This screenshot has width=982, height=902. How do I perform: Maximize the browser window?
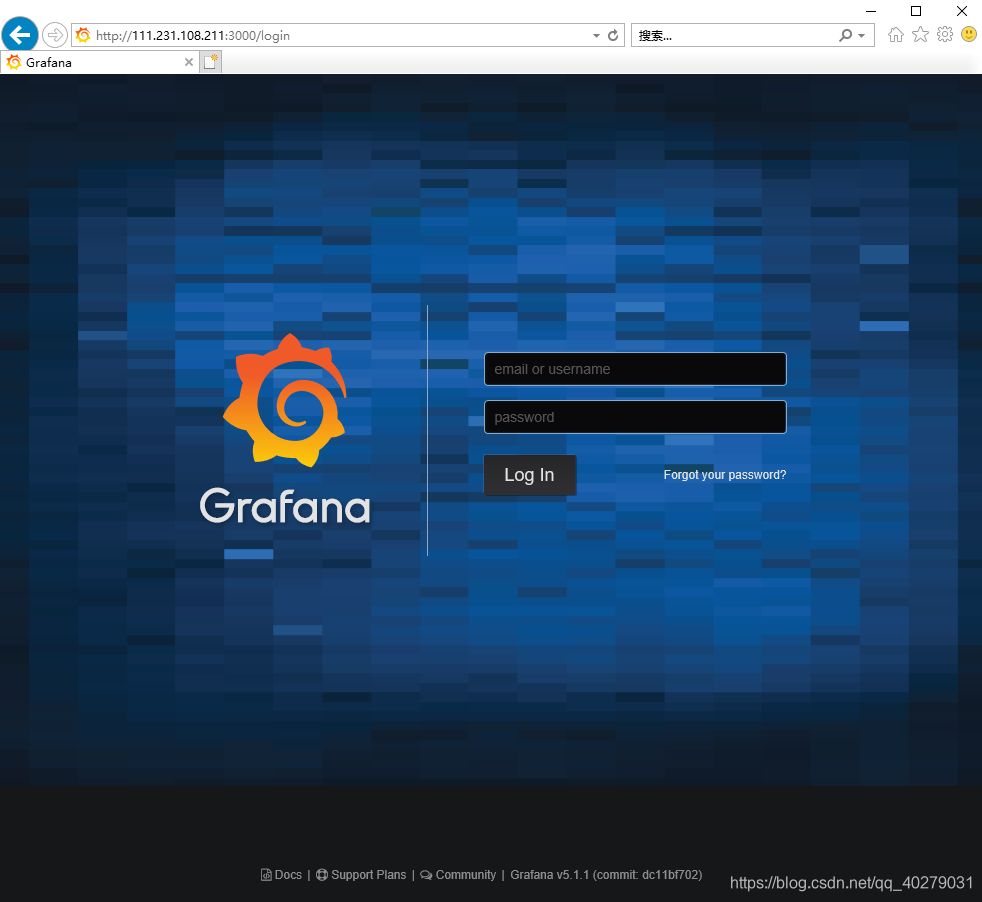(x=916, y=11)
